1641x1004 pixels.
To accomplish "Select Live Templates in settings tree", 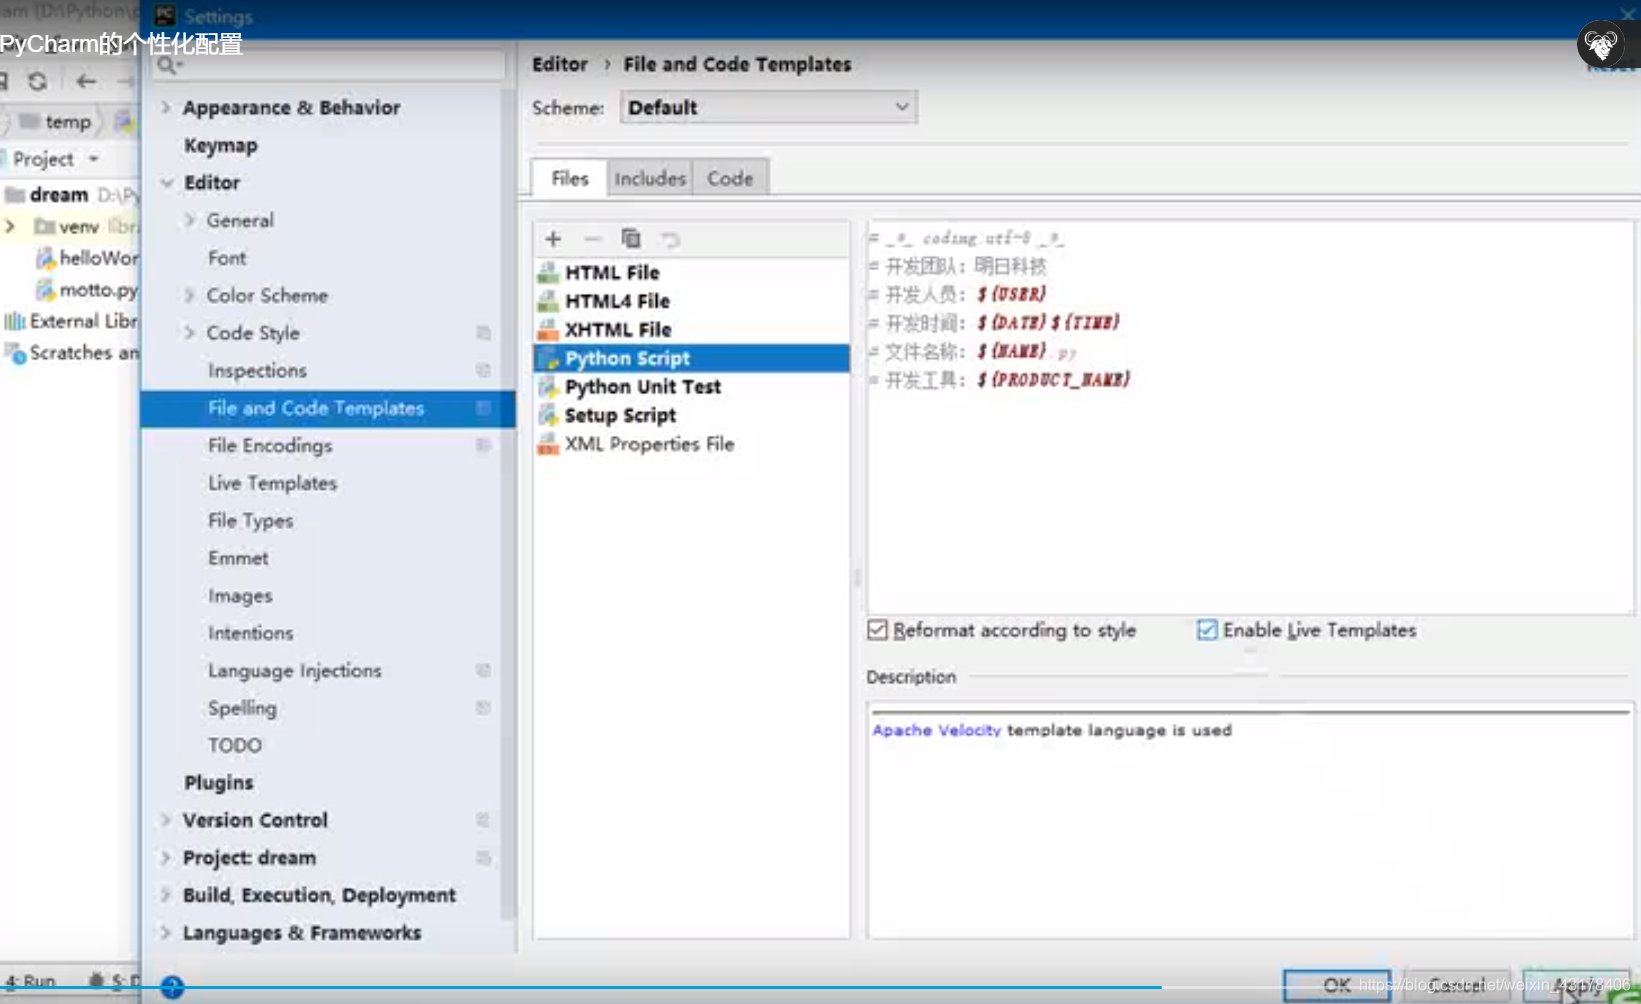I will 272,483.
